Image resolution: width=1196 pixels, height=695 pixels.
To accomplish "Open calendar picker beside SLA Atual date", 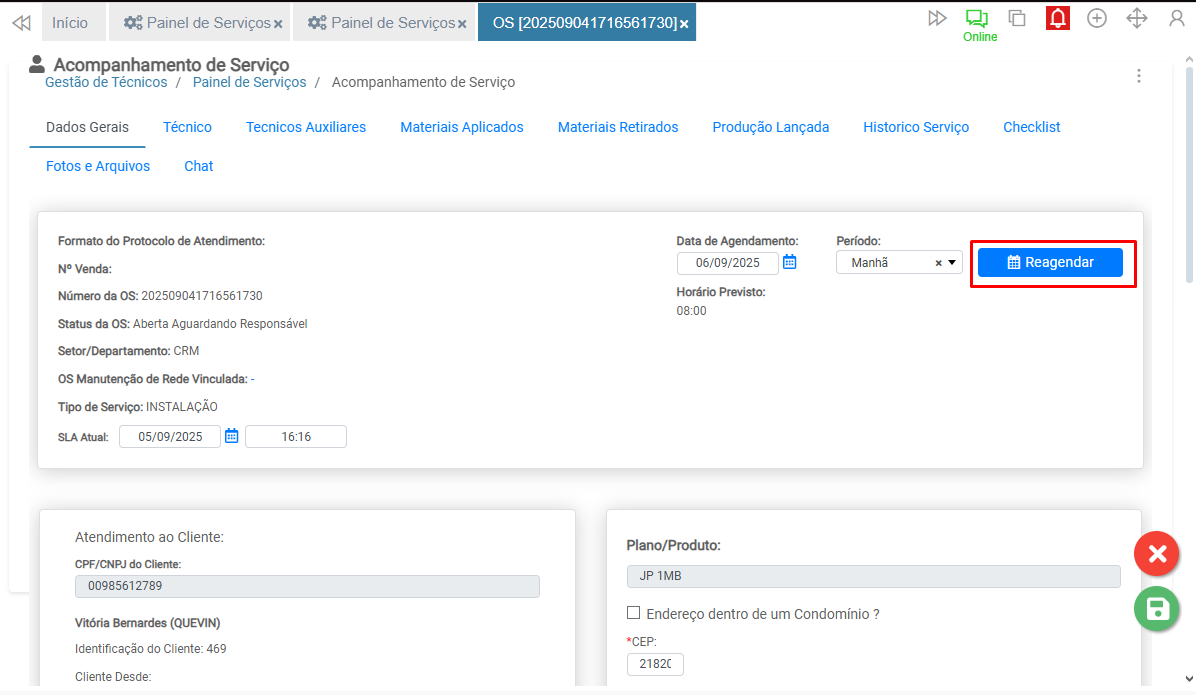I will point(232,436).
